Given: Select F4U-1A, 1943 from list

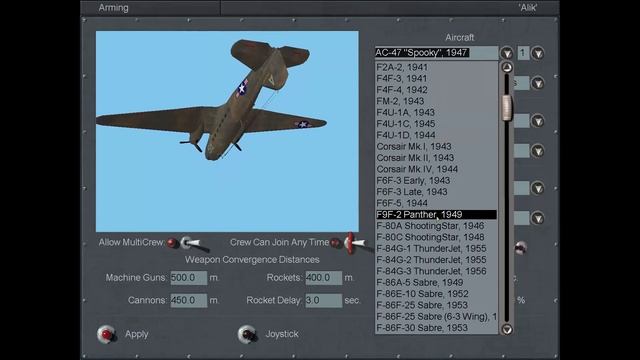Looking at the screenshot, I should (436, 113).
